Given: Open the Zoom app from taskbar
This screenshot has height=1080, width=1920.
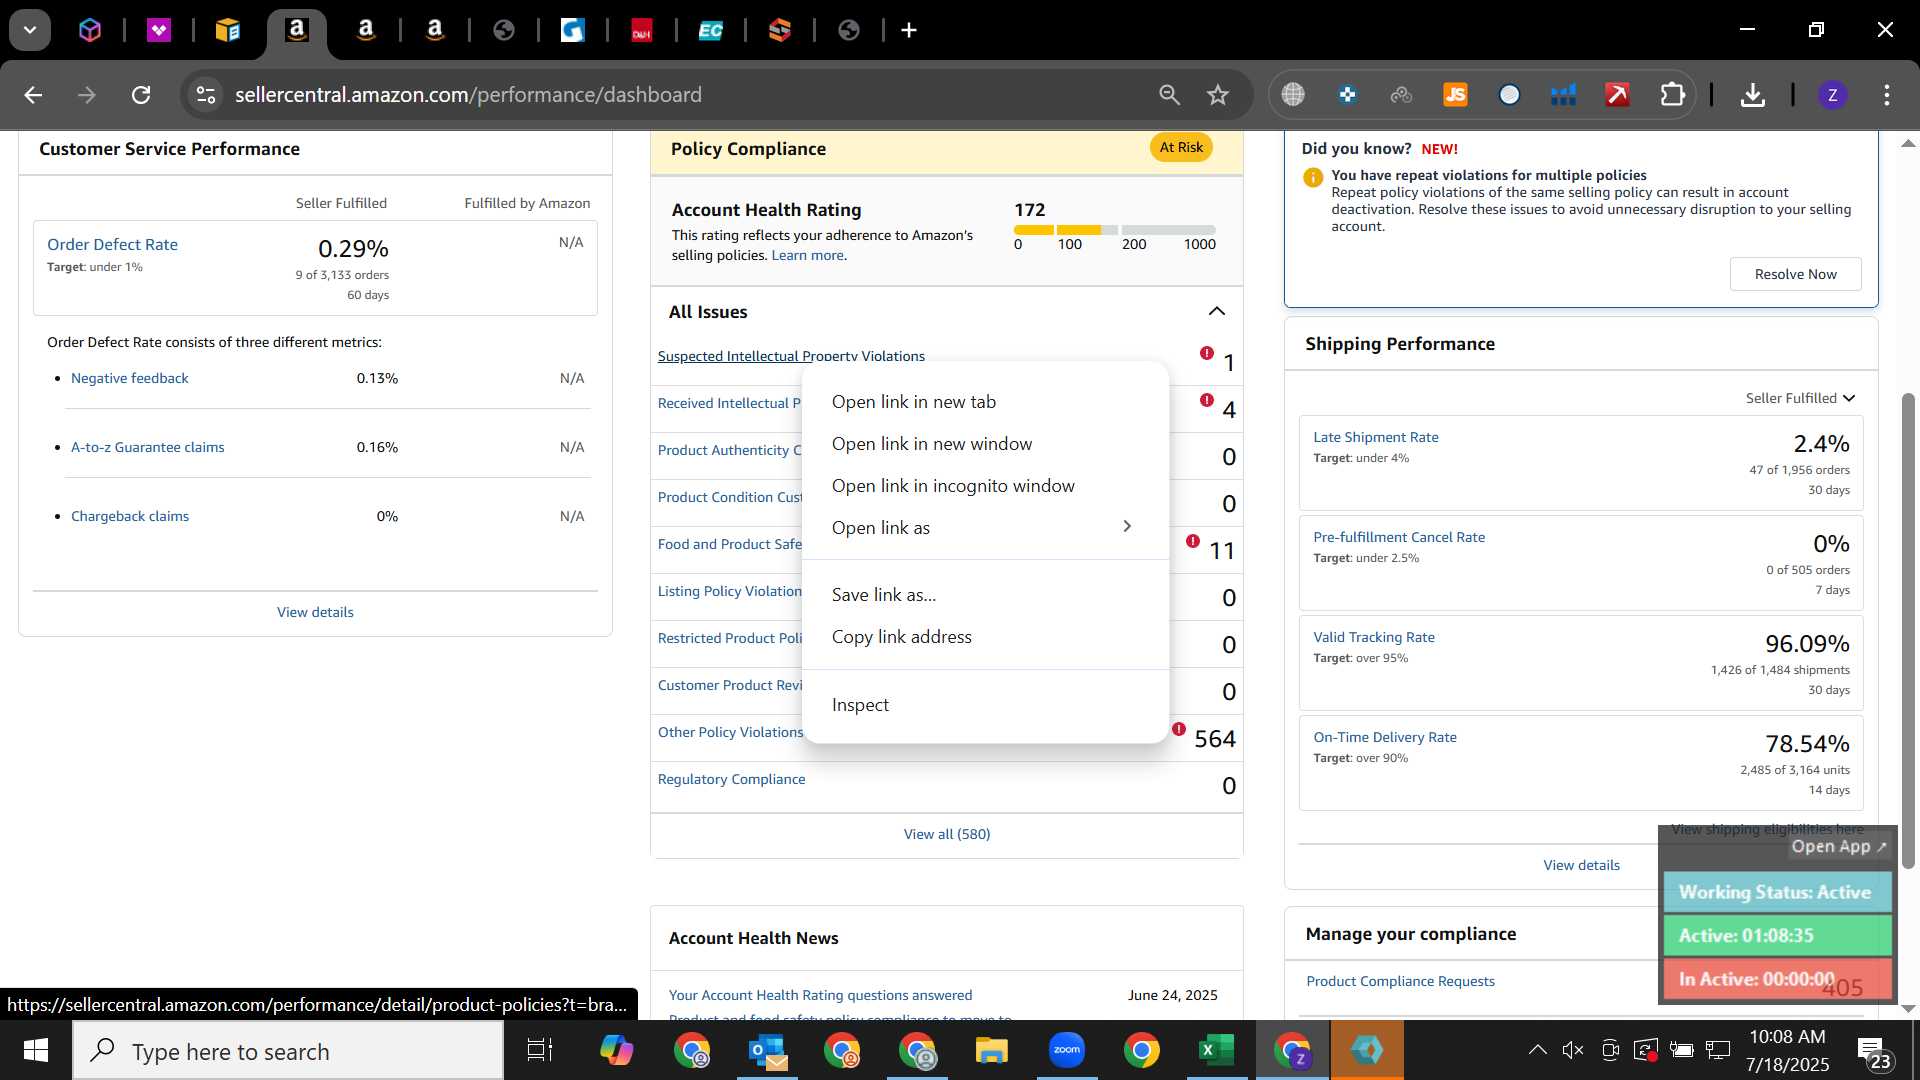Looking at the screenshot, I should click(1066, 1051).
